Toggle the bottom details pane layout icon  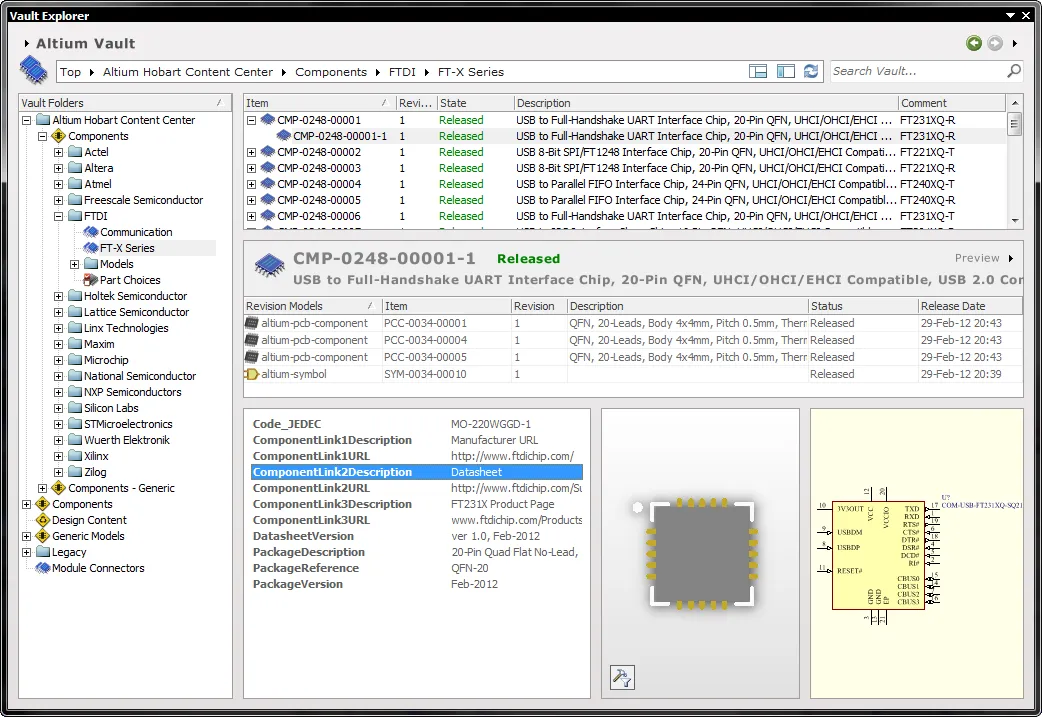tap(759, 71)
